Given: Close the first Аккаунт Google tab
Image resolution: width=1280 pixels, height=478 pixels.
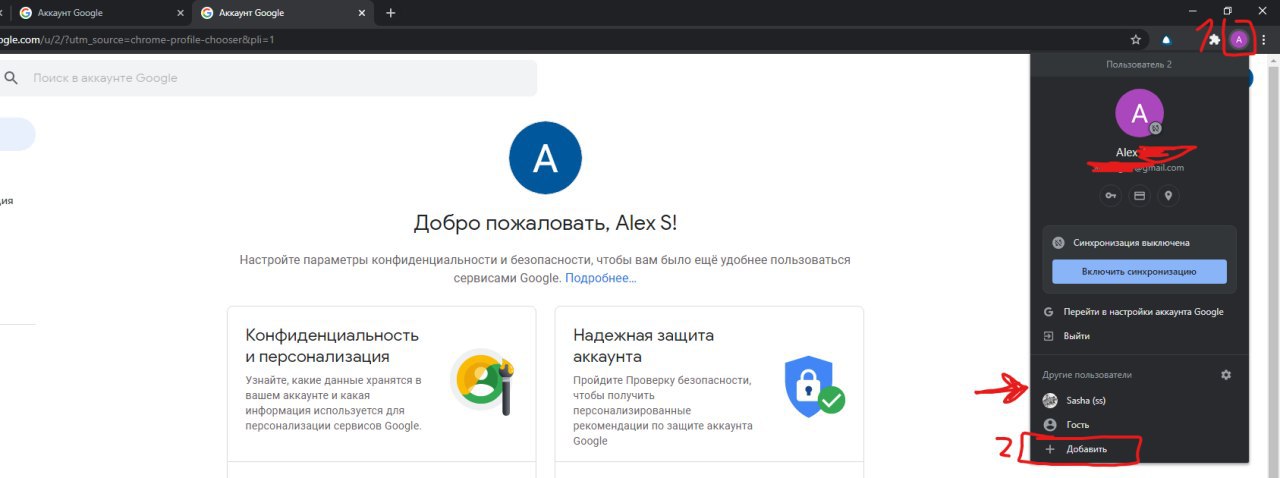Looking at the screenshot, I should click(x=179, y=13).
